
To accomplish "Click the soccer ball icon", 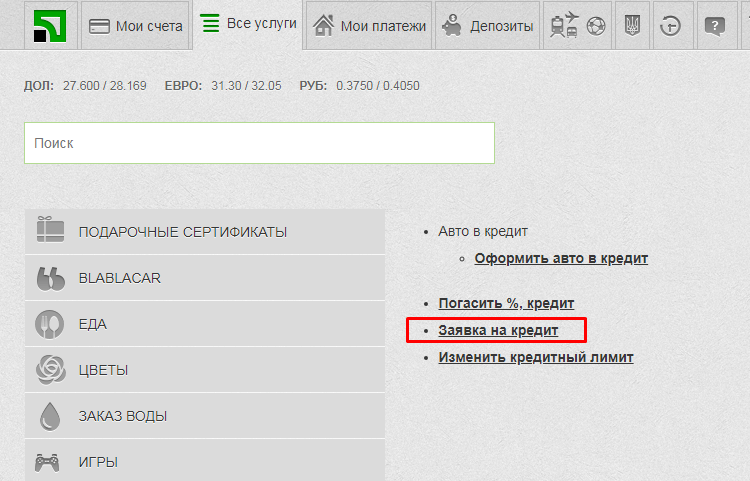I will coord(596,27).
